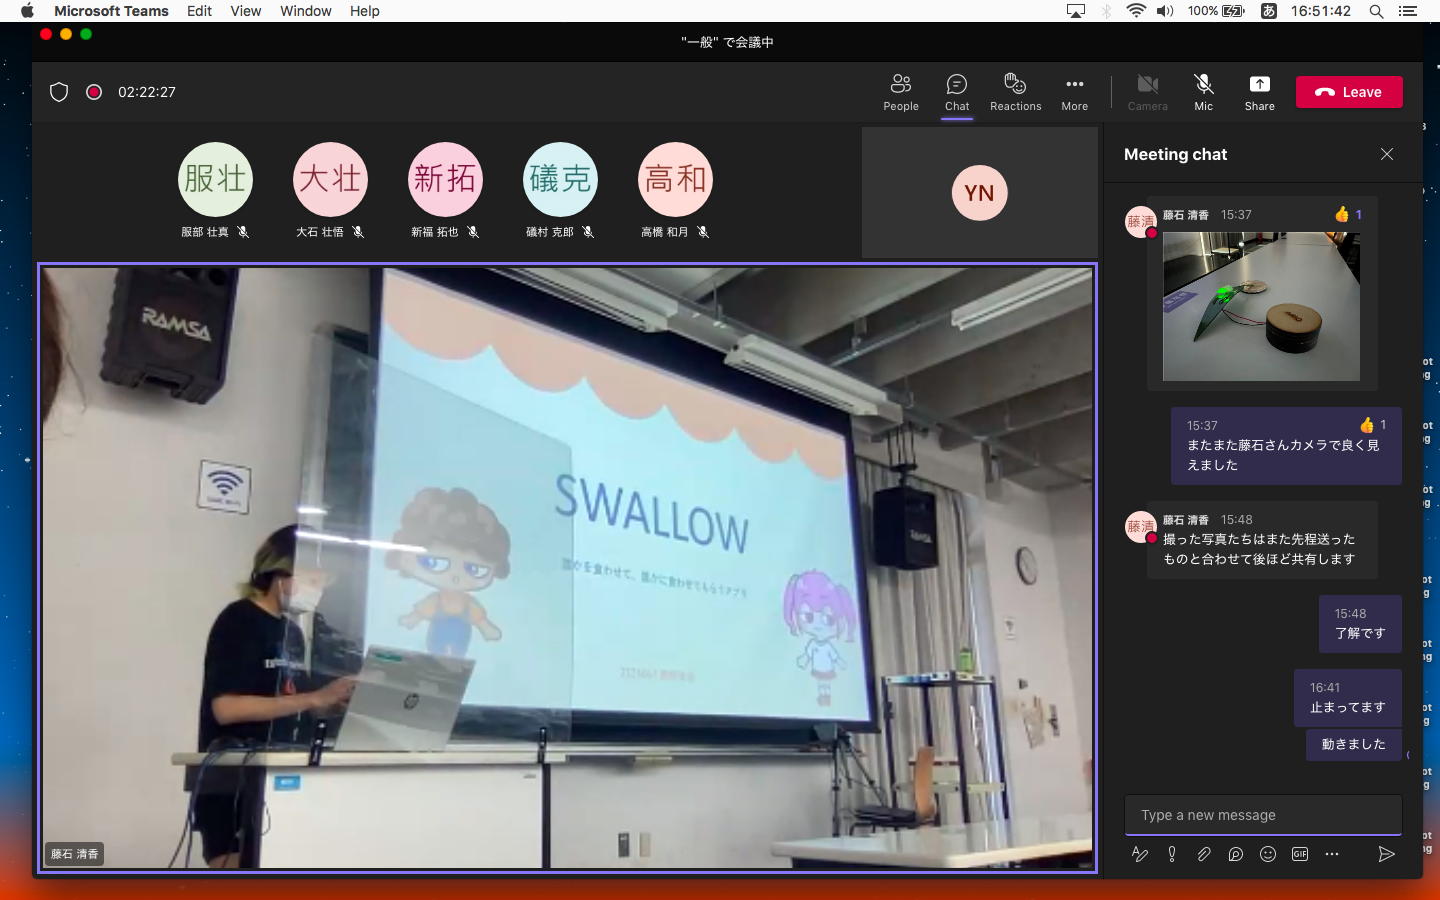Click the message input field

tap(1263, 815)
